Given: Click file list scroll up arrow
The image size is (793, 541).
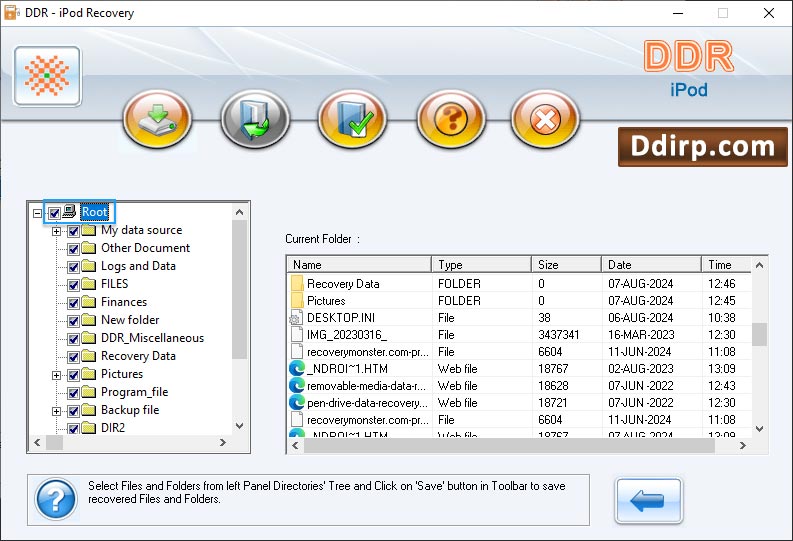Looking at the screenshot, I should pyautogui.click(x=759, y=265).
